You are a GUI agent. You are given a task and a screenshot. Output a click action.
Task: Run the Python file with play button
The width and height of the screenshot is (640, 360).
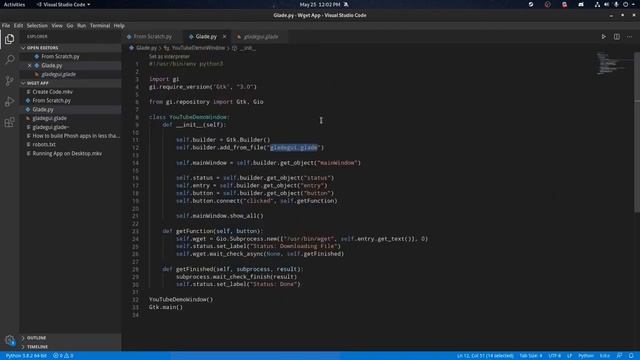[603, 37]
